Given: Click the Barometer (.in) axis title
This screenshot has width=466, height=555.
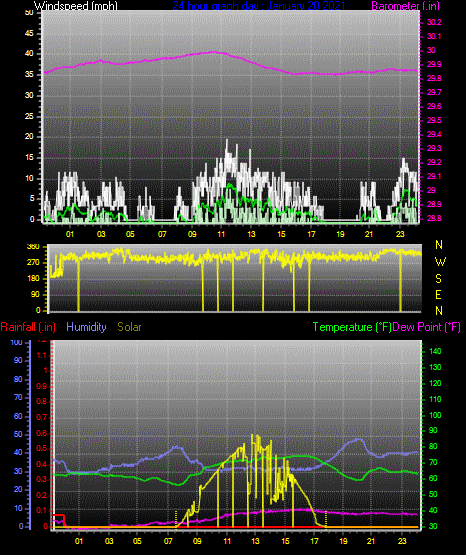Looking at the screenshot, I should point(406,6).
